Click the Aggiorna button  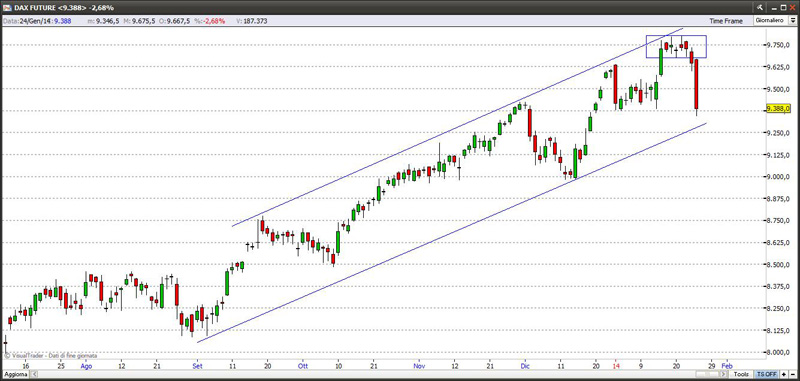click(x=15, y=374)
